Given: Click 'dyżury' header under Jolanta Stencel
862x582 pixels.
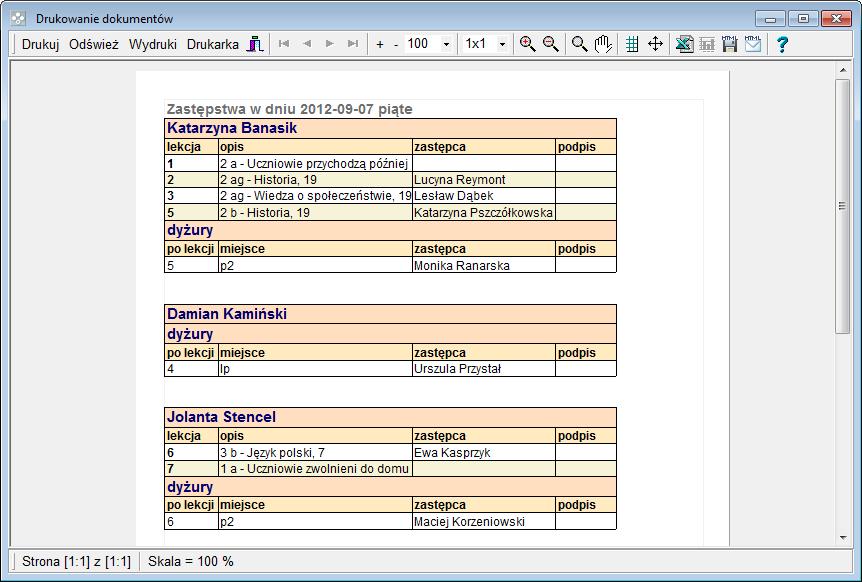Looking at the screenshot, I should tap(390, 486).
